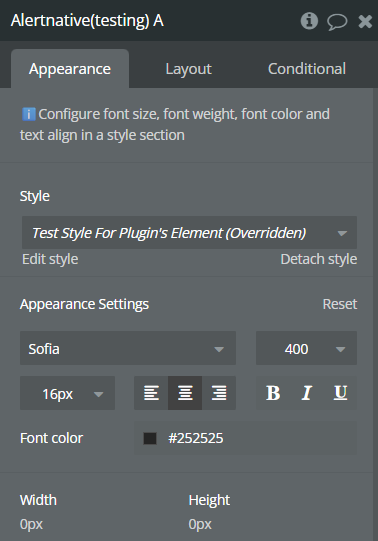This screenshot has height=541, width=378.
Task: Click the Edit style link
Action: coord(50,259)
